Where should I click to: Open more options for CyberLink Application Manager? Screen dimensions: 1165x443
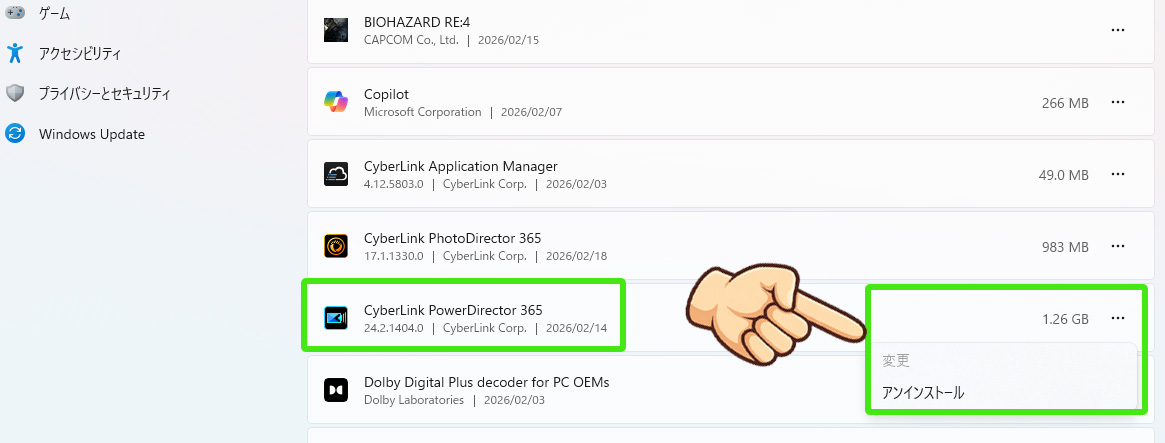tap(1118, 175)
